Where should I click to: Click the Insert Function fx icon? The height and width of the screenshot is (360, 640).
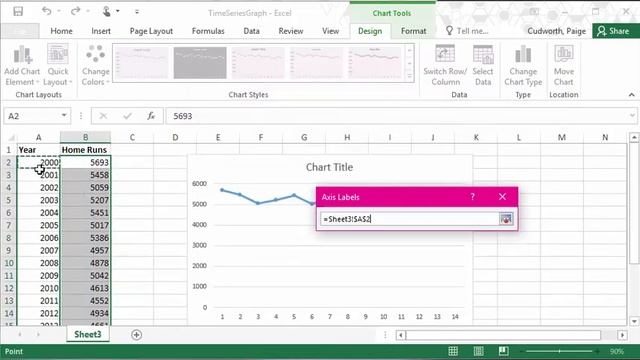[151, 116]
